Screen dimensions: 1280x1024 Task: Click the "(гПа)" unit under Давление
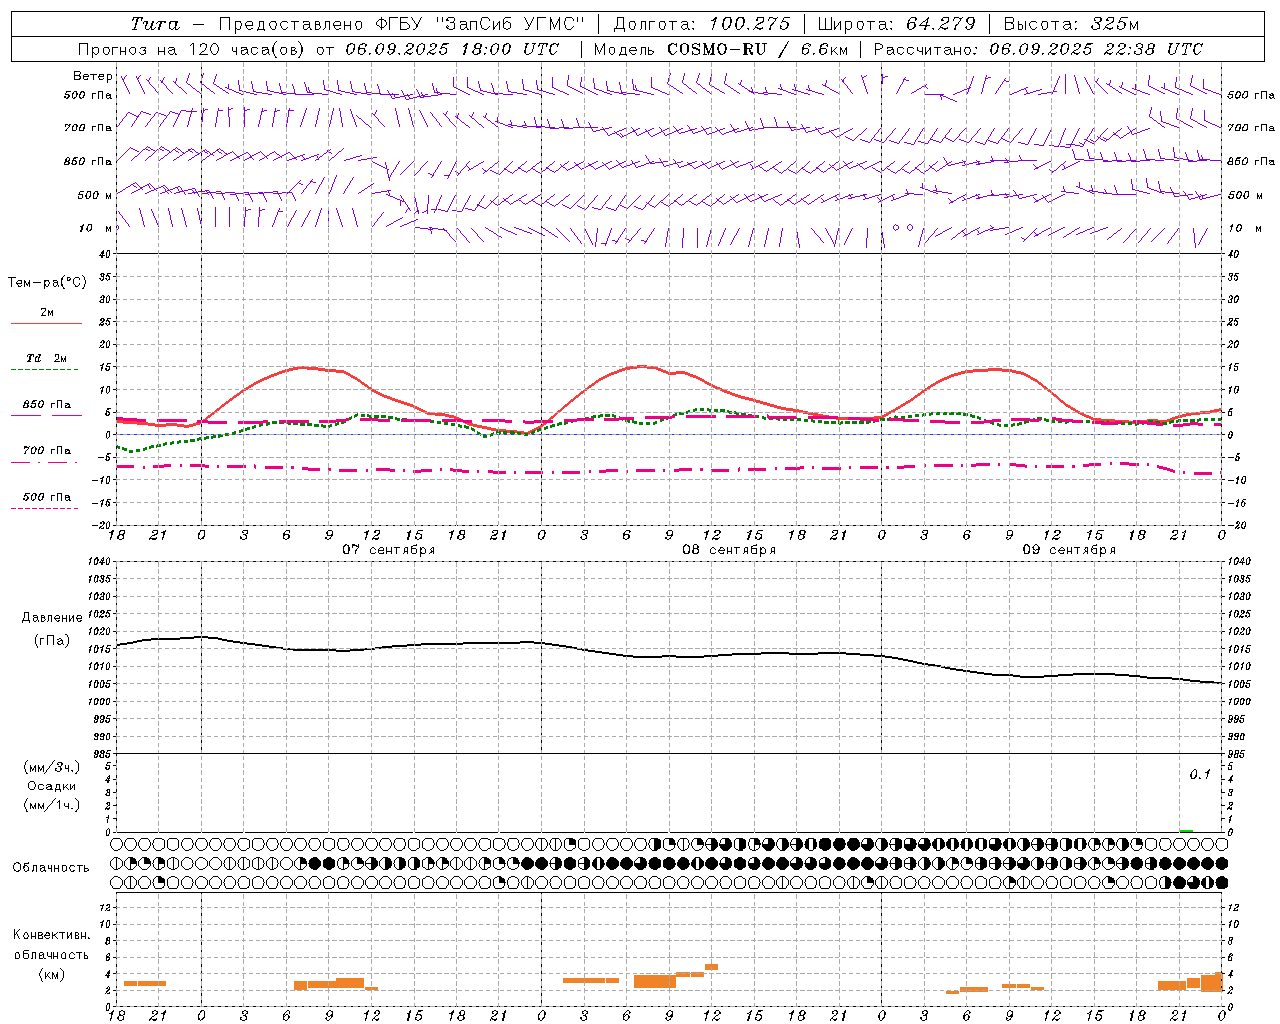coord(52,641)
